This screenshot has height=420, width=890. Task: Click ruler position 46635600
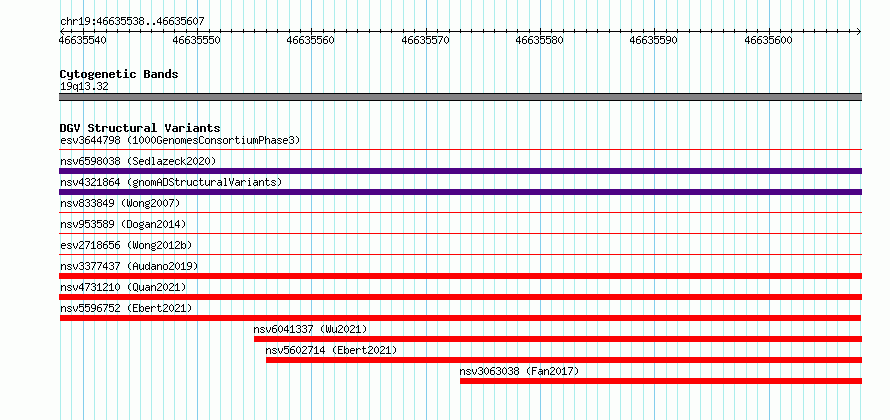(769, 40)
